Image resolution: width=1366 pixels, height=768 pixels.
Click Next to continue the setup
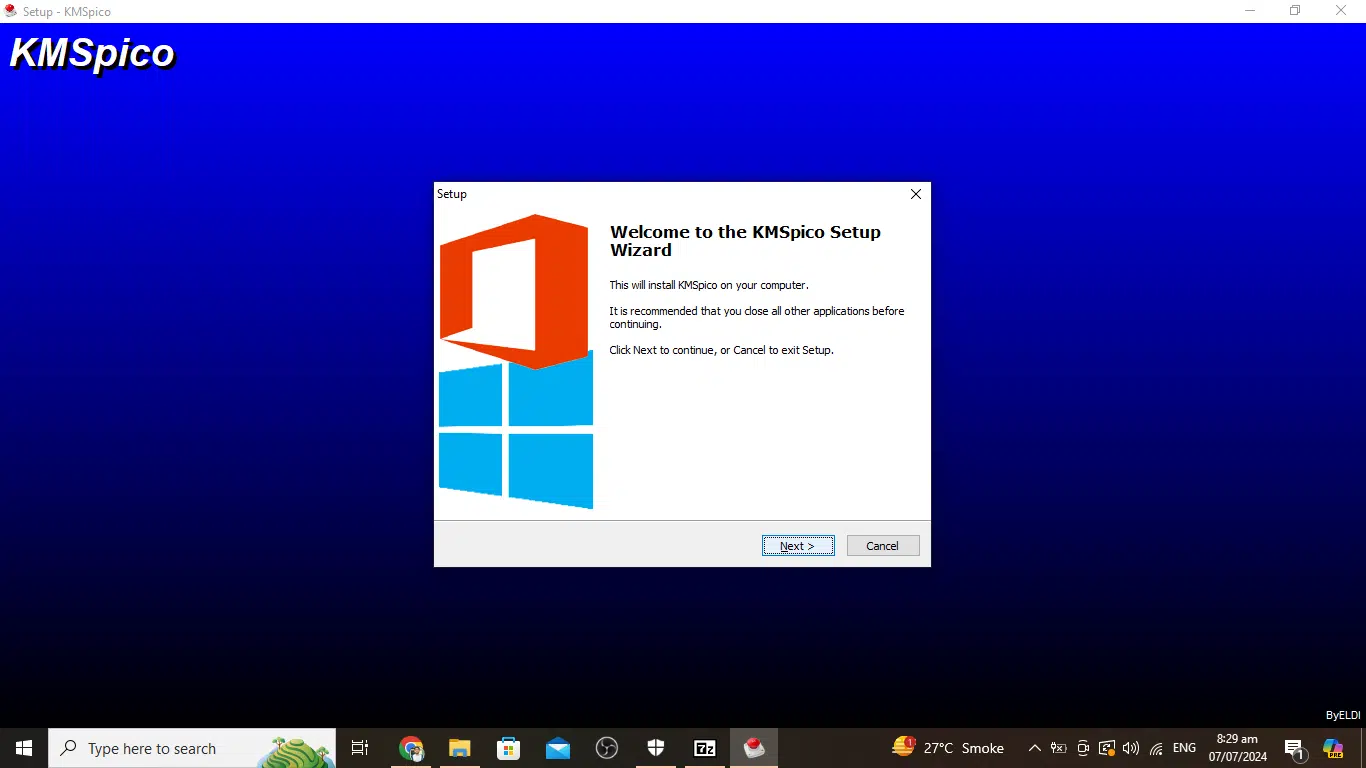point(798,546)
